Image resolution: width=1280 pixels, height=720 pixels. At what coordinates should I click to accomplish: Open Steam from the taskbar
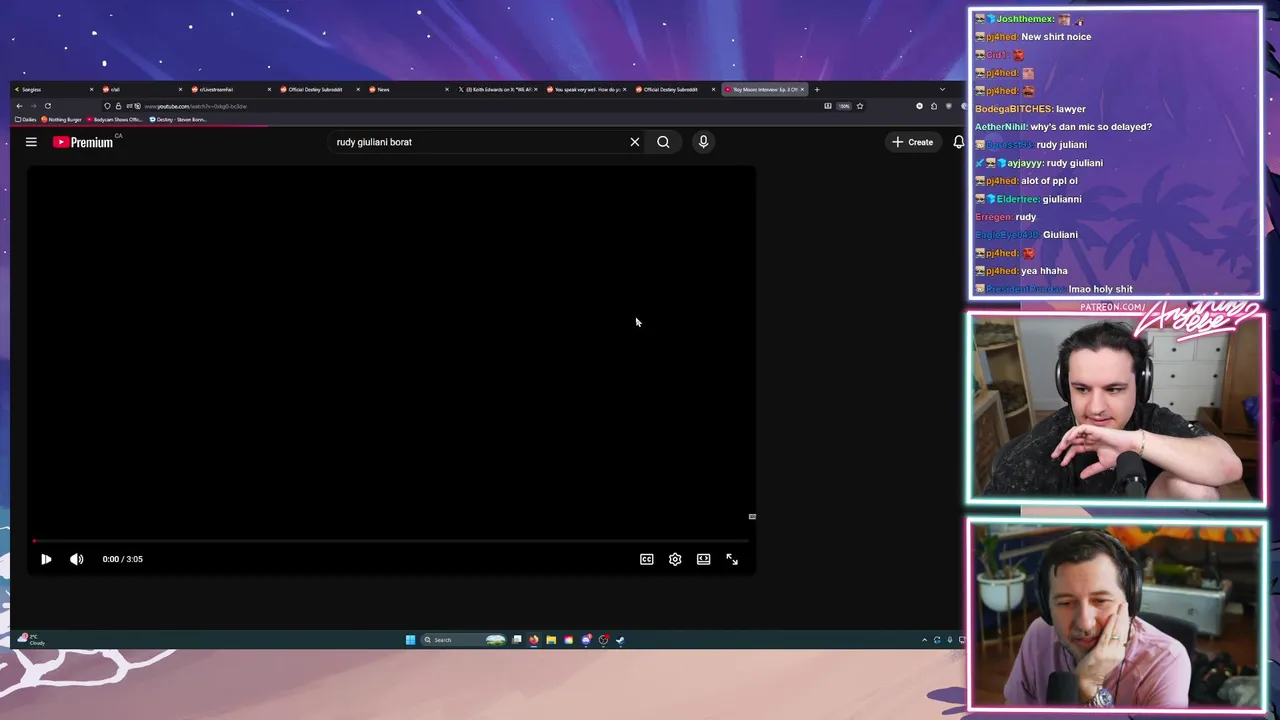point(620,640)
